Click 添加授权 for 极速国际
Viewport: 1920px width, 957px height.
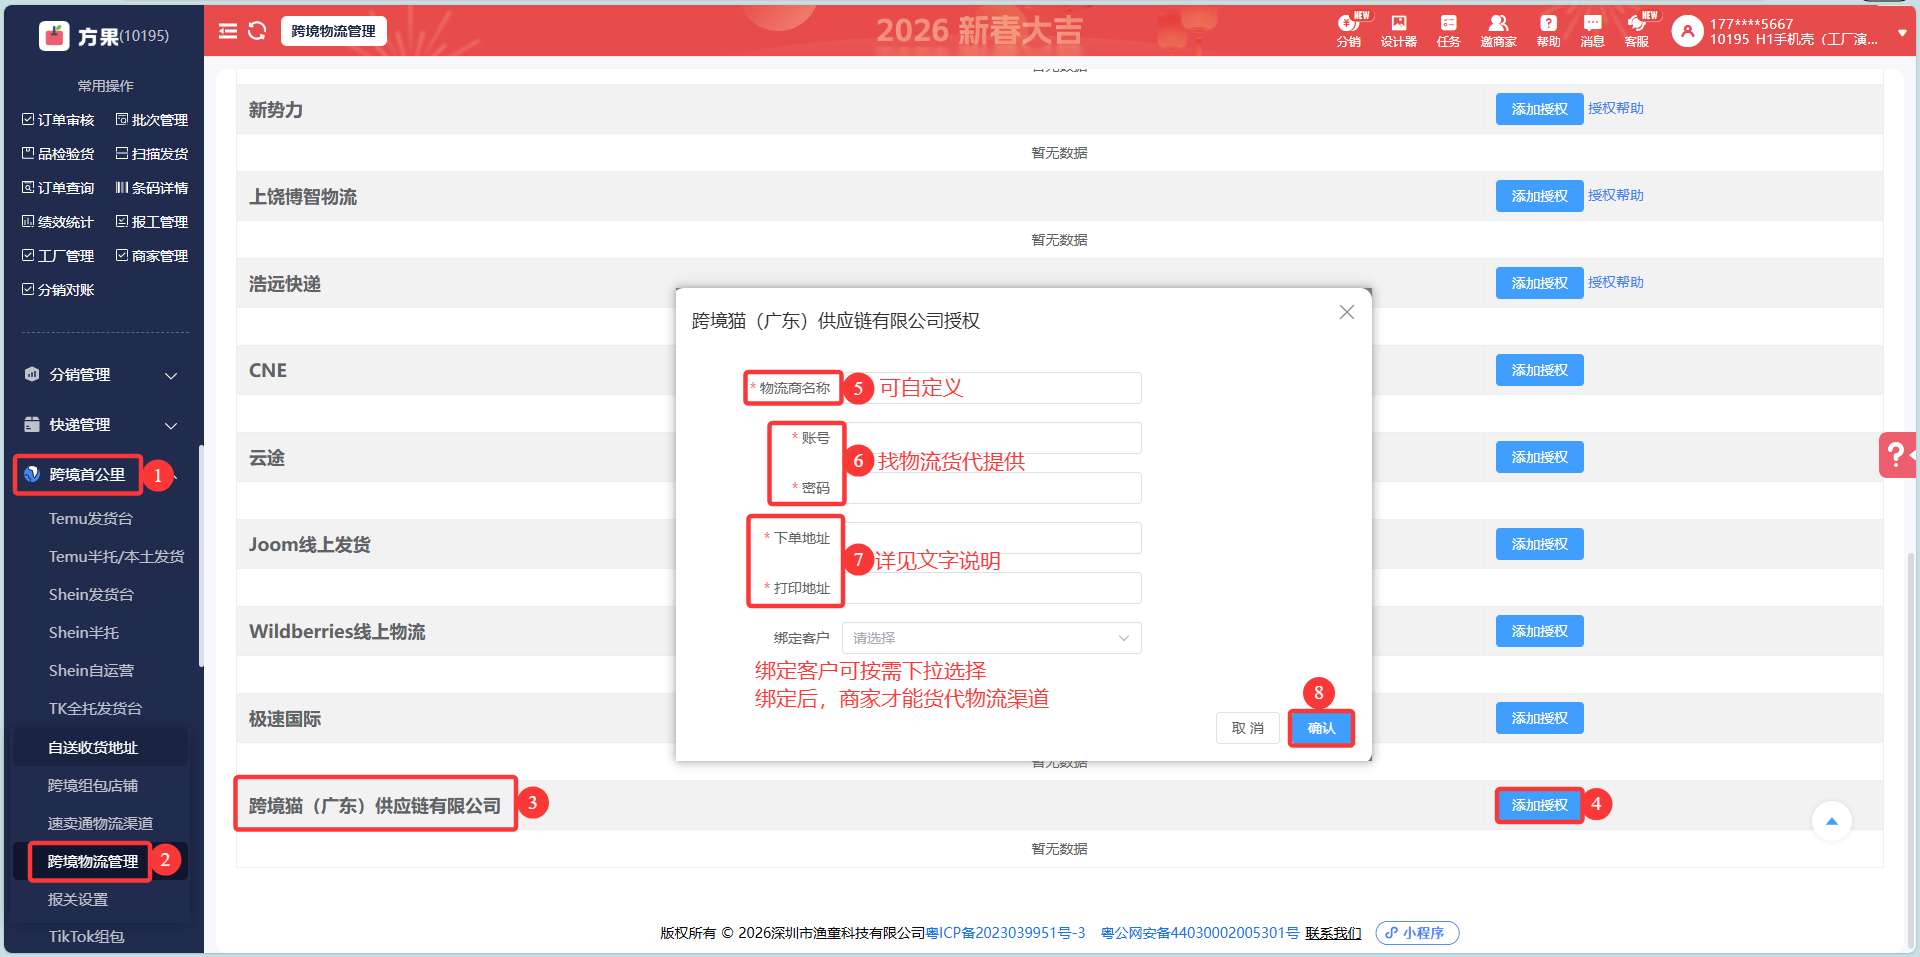[1540, 718]
